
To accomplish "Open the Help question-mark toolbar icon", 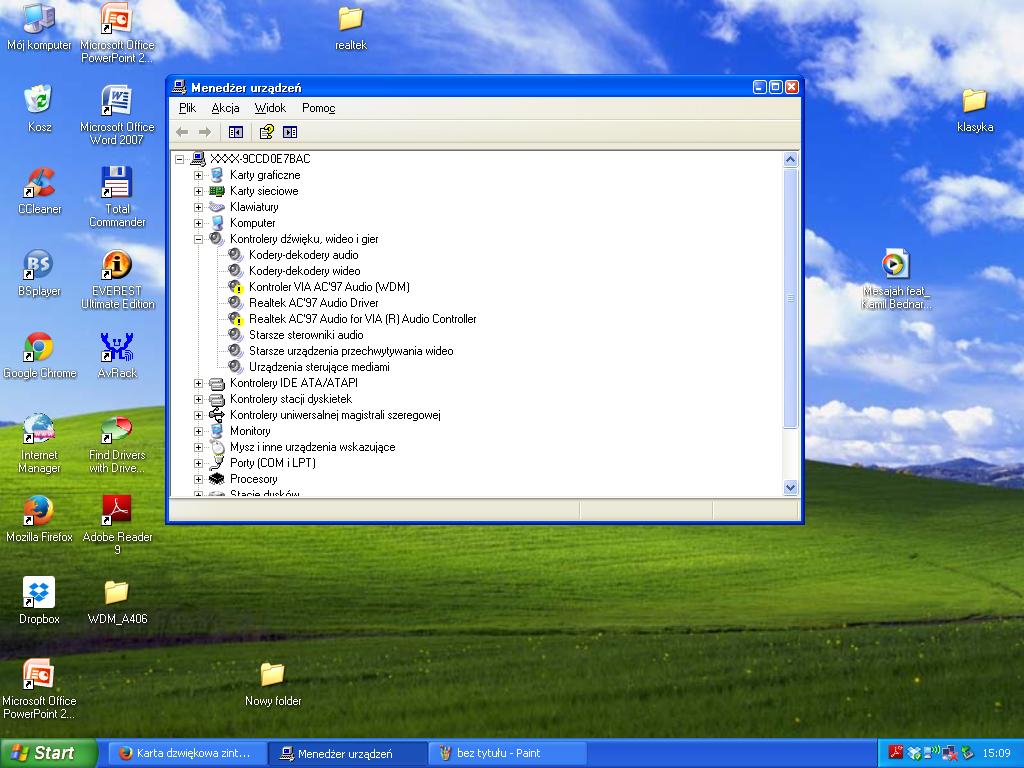I will coord(266,132).
